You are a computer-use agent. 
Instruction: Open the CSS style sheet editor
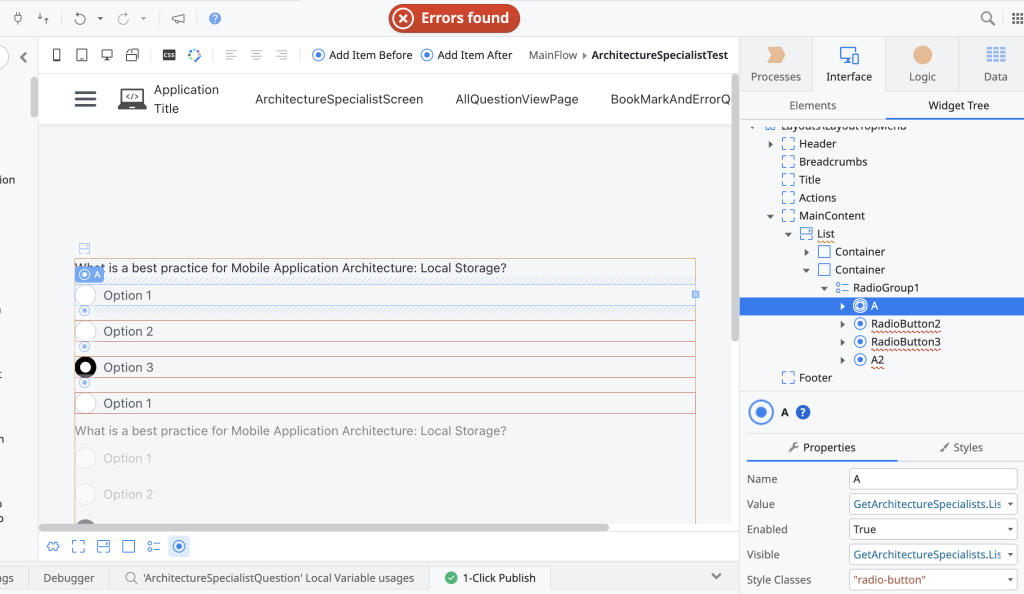pyautogui.click(x=169, y=55)
